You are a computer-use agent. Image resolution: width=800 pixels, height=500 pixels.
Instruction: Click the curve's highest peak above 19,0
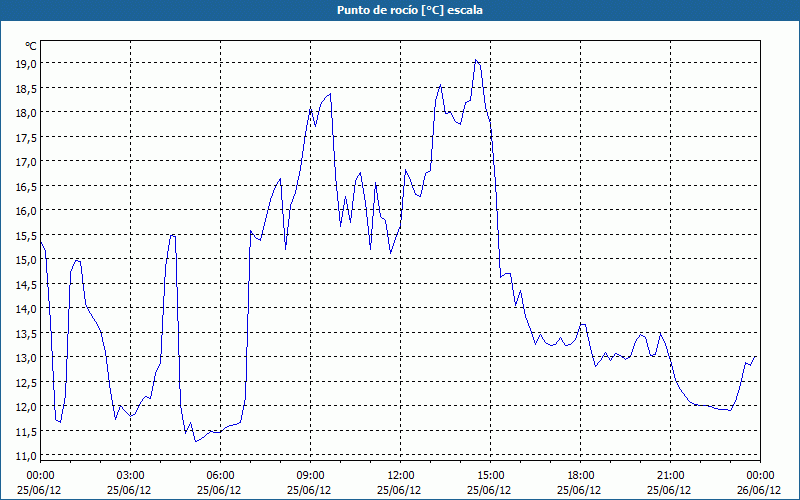[476, 60]
